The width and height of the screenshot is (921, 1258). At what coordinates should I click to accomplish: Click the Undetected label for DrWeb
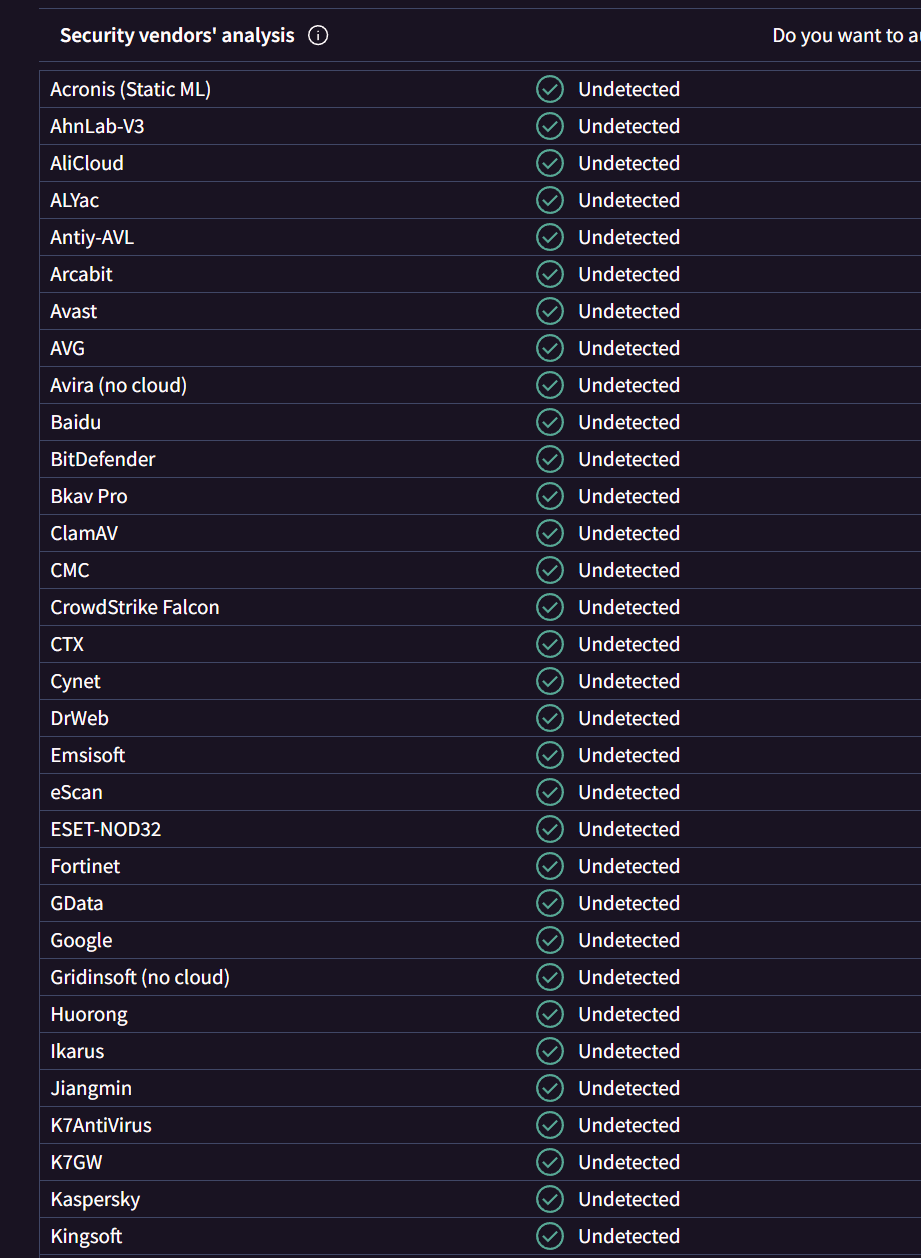coord(629,718)
